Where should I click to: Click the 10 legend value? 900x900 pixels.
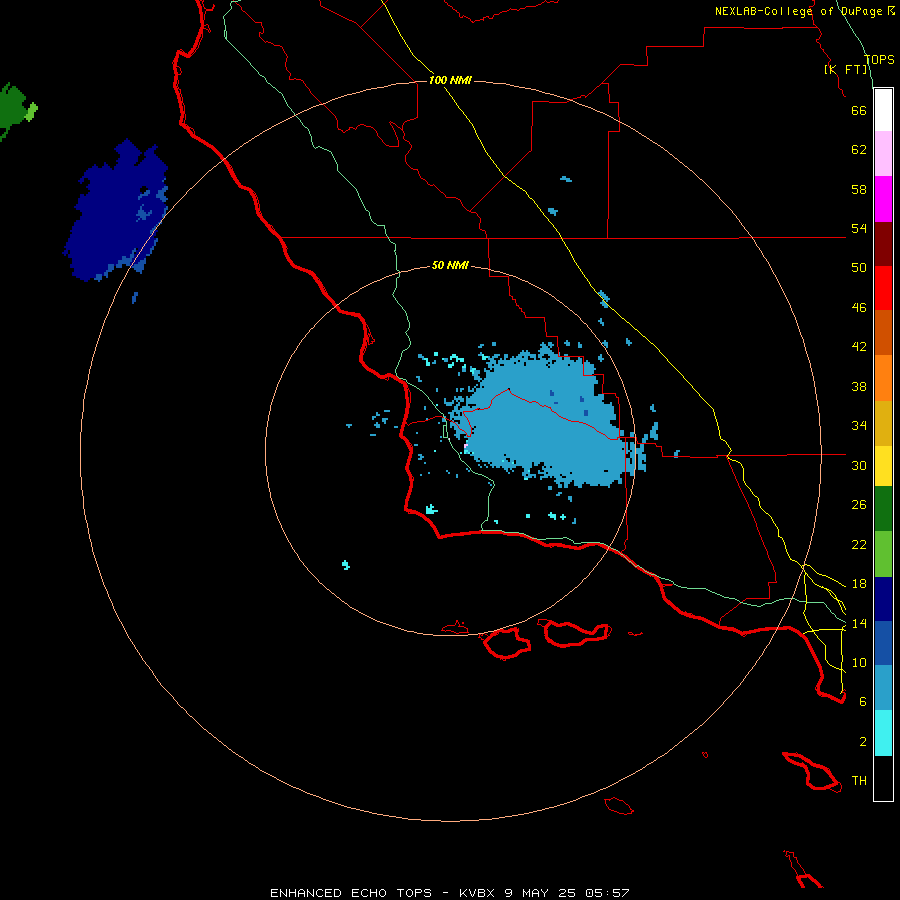(x=859, y=662)
